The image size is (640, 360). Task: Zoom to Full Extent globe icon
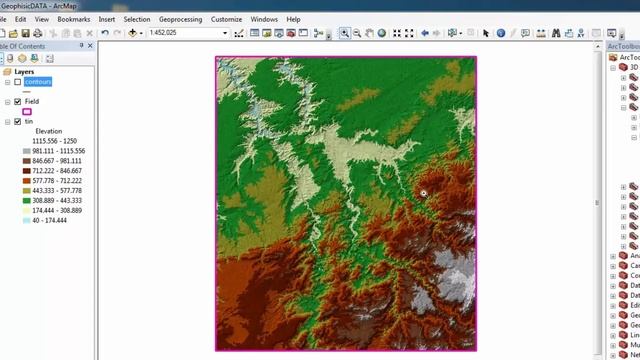[382, 33]
